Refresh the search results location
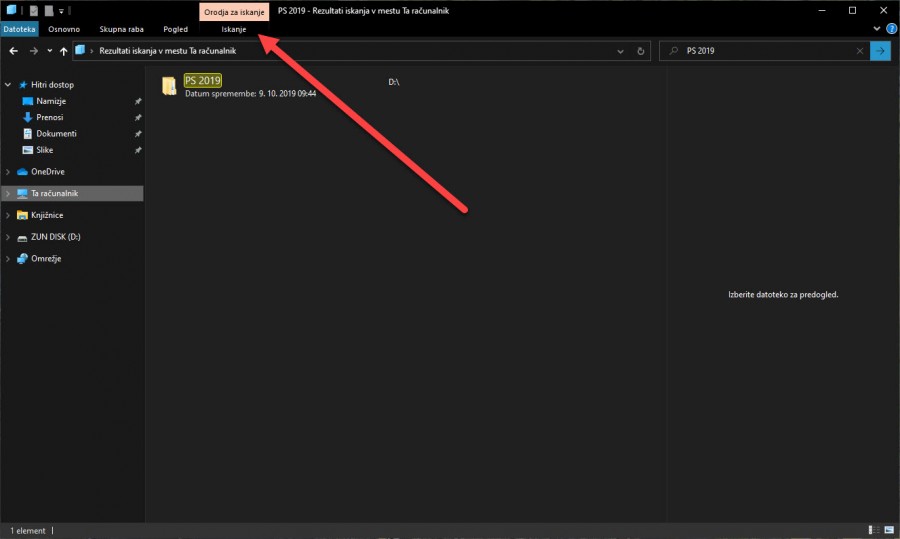The width and height of the screenshot is (900, 539). click(641, 50)
